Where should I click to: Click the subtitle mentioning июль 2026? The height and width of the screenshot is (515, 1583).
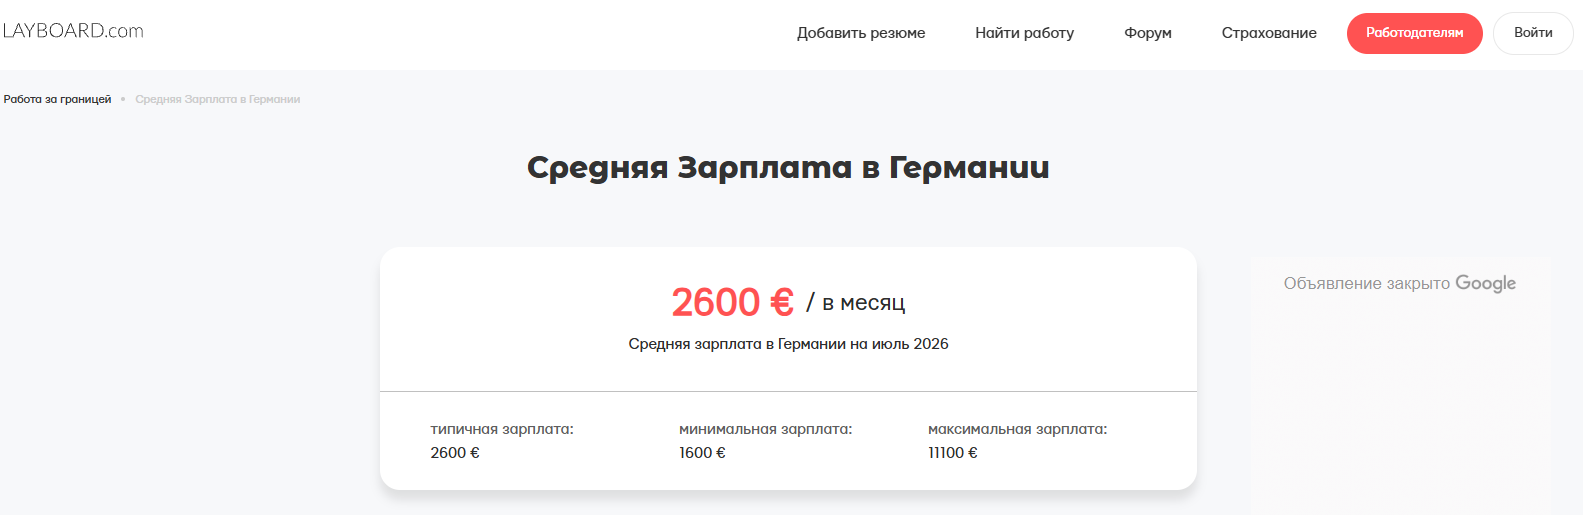788,344
